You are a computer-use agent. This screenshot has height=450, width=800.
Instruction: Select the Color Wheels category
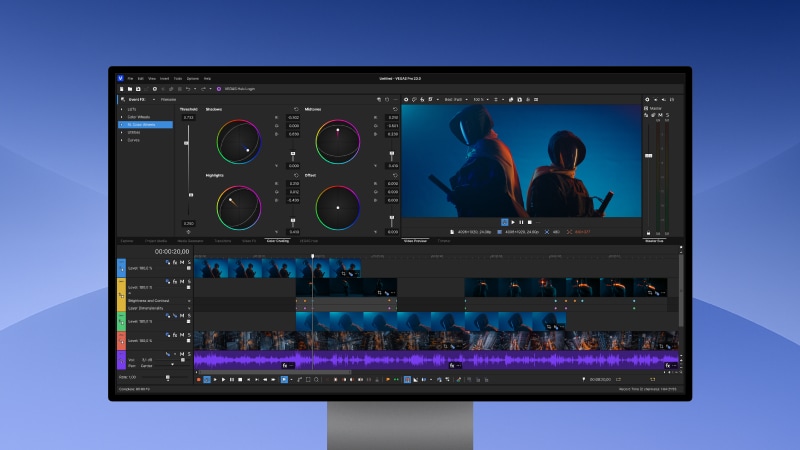click(139, 117)
